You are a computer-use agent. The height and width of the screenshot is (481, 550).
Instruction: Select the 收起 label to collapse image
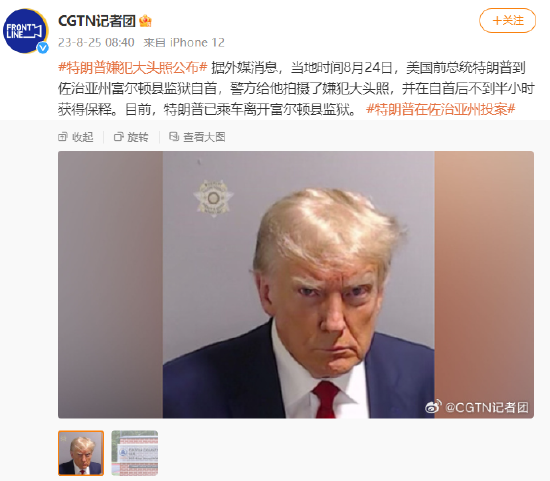point(83,137)
